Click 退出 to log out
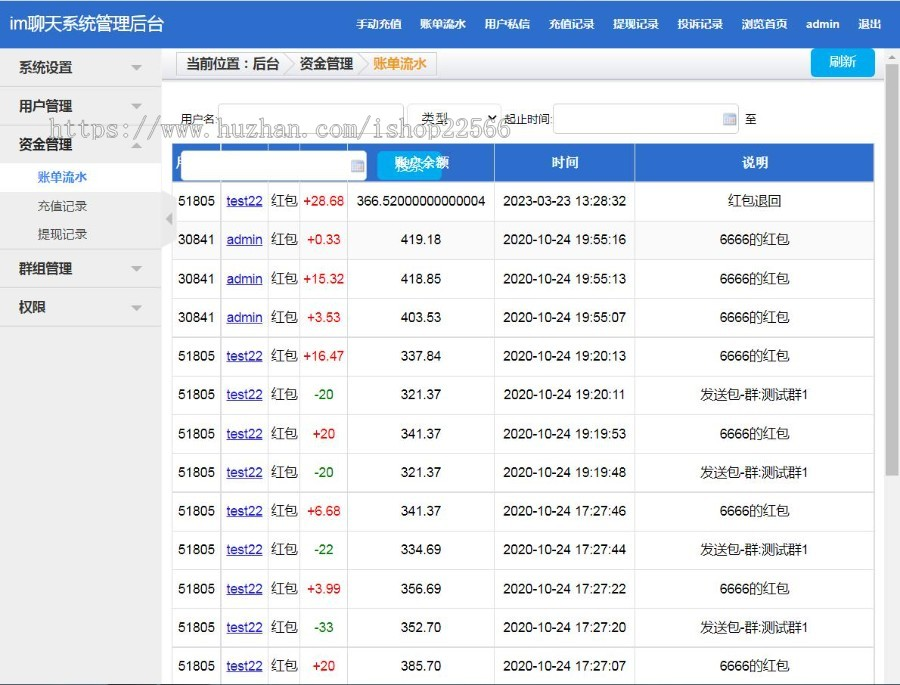The height and width of the screenshot is (685, 900). 869,24
